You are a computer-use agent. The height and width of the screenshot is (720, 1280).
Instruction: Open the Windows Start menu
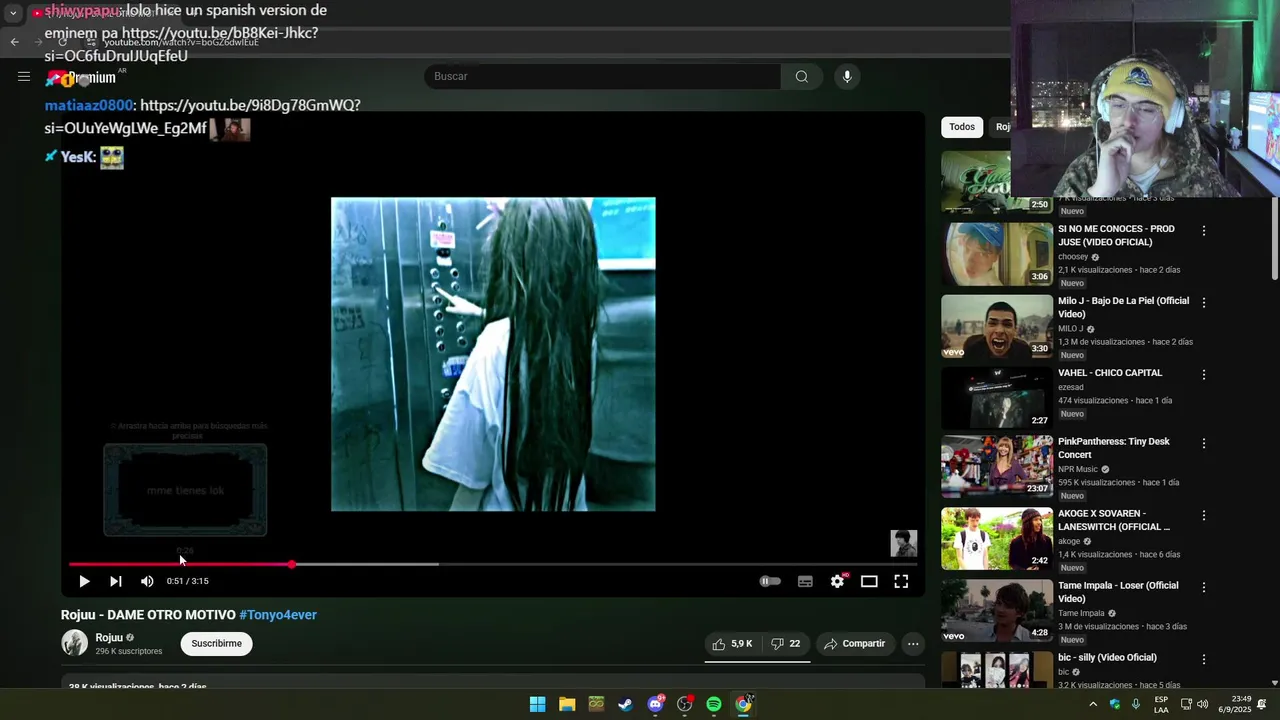(x=538, y=704)
